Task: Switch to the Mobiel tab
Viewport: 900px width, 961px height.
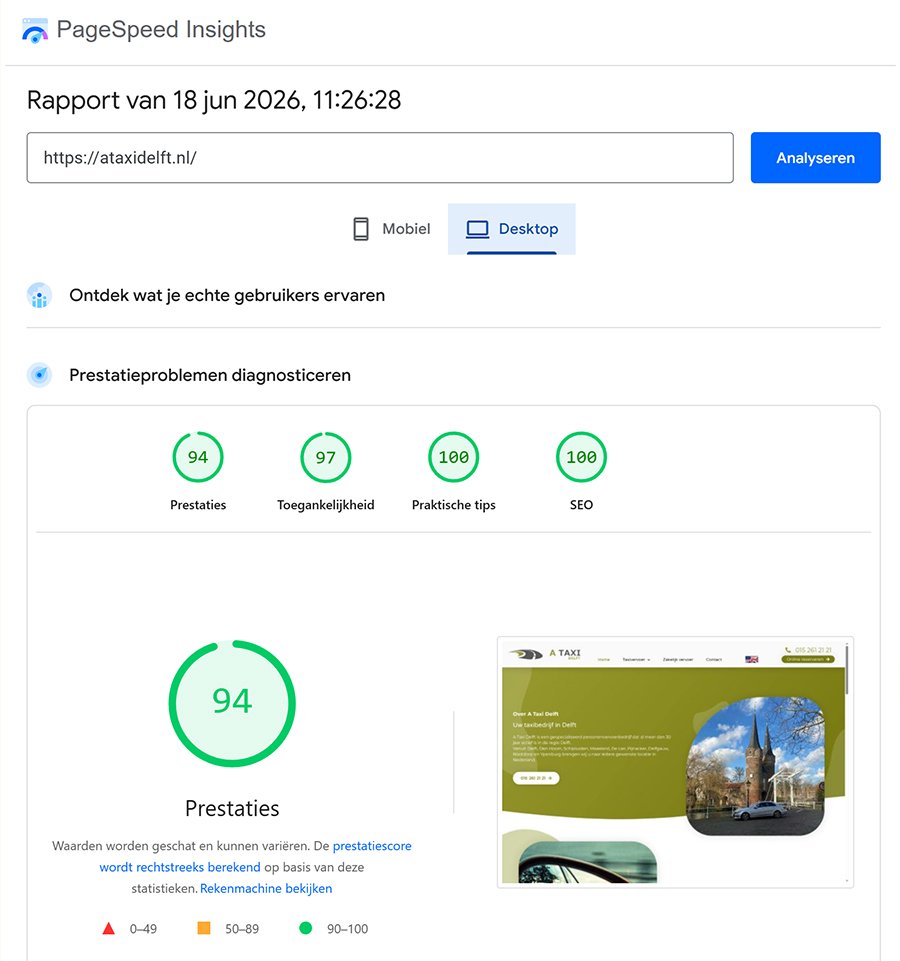Action: (x=392, y=229)
